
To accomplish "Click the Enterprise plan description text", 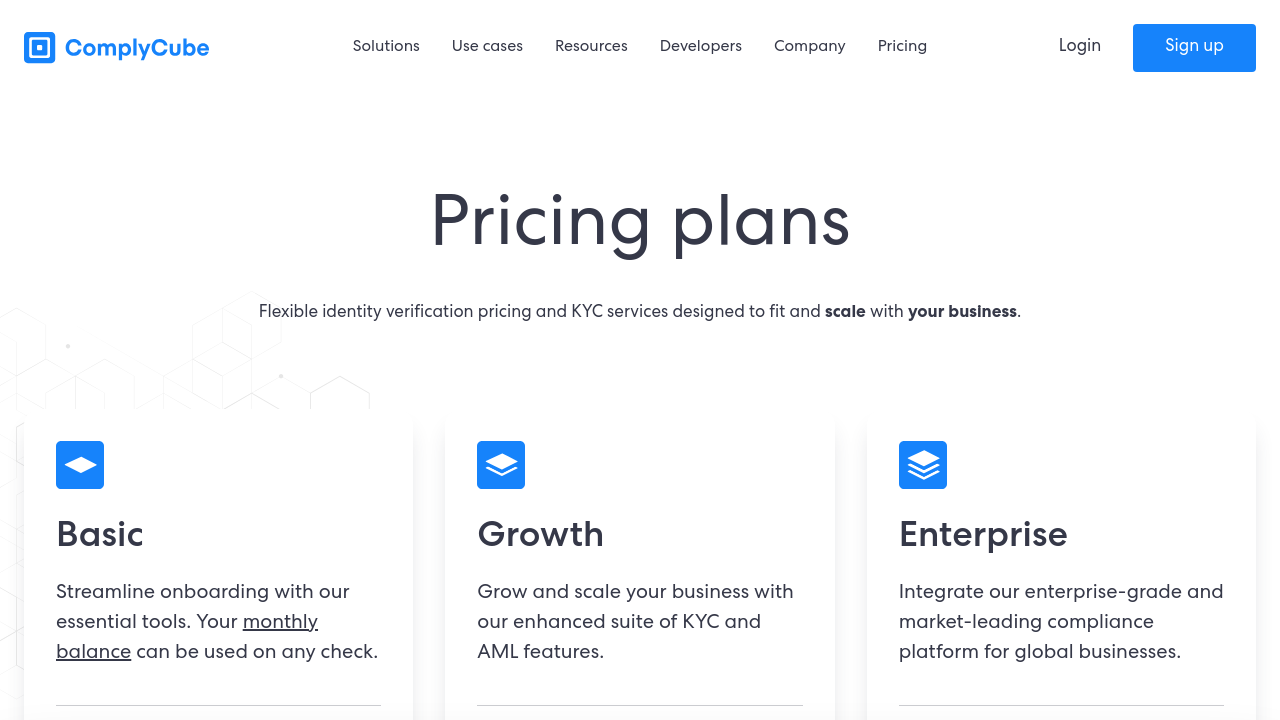I will (x=1060, y=621).
